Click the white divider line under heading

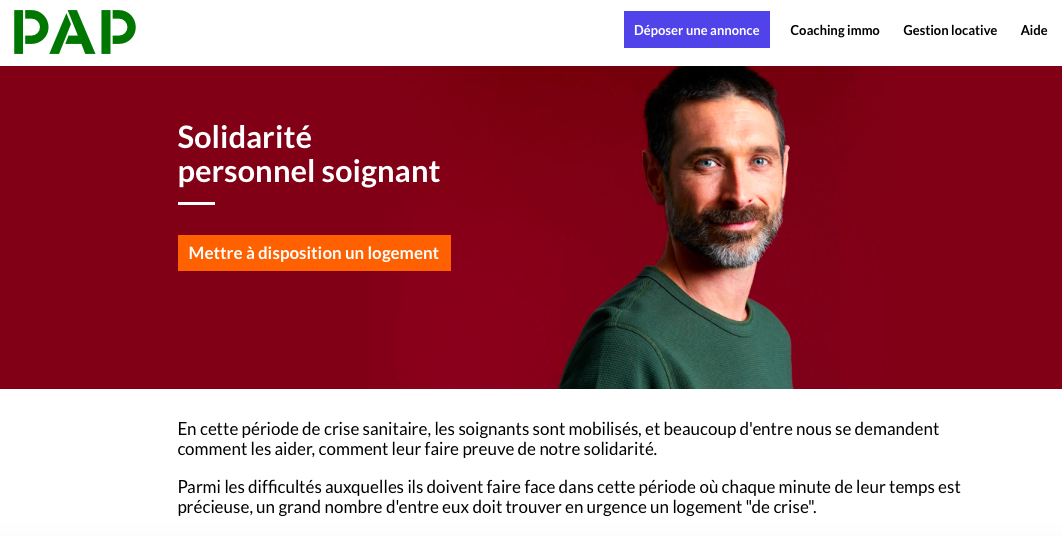196,203
